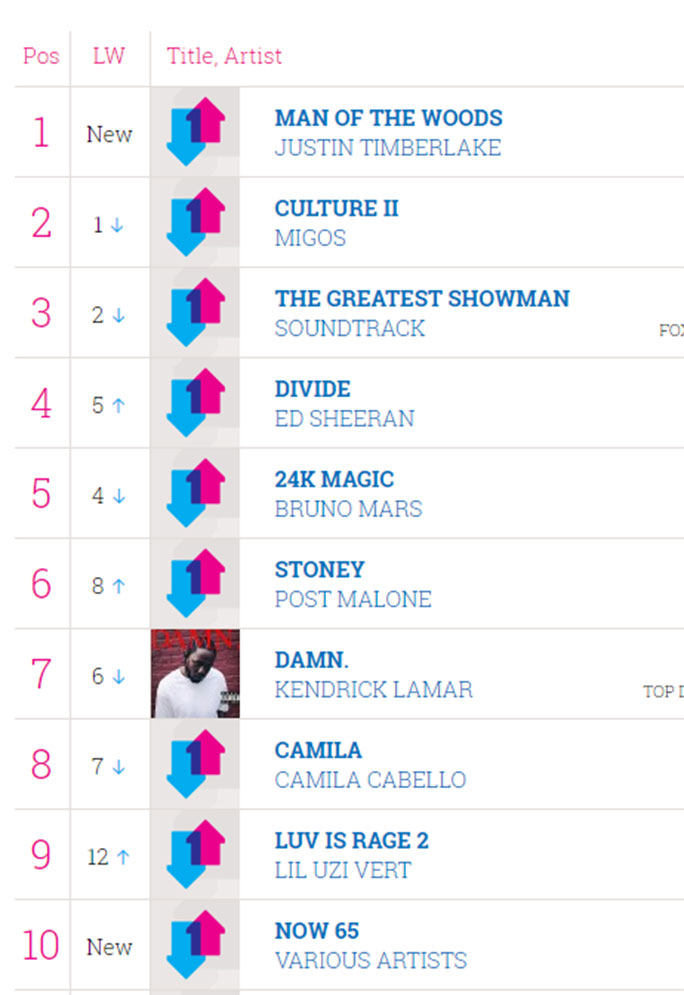The width and height of the screenshot is (684, 995).
Task: Open the MAN OF THE WOODS title link
Action: pyautogui.click(x=388, y=118)
